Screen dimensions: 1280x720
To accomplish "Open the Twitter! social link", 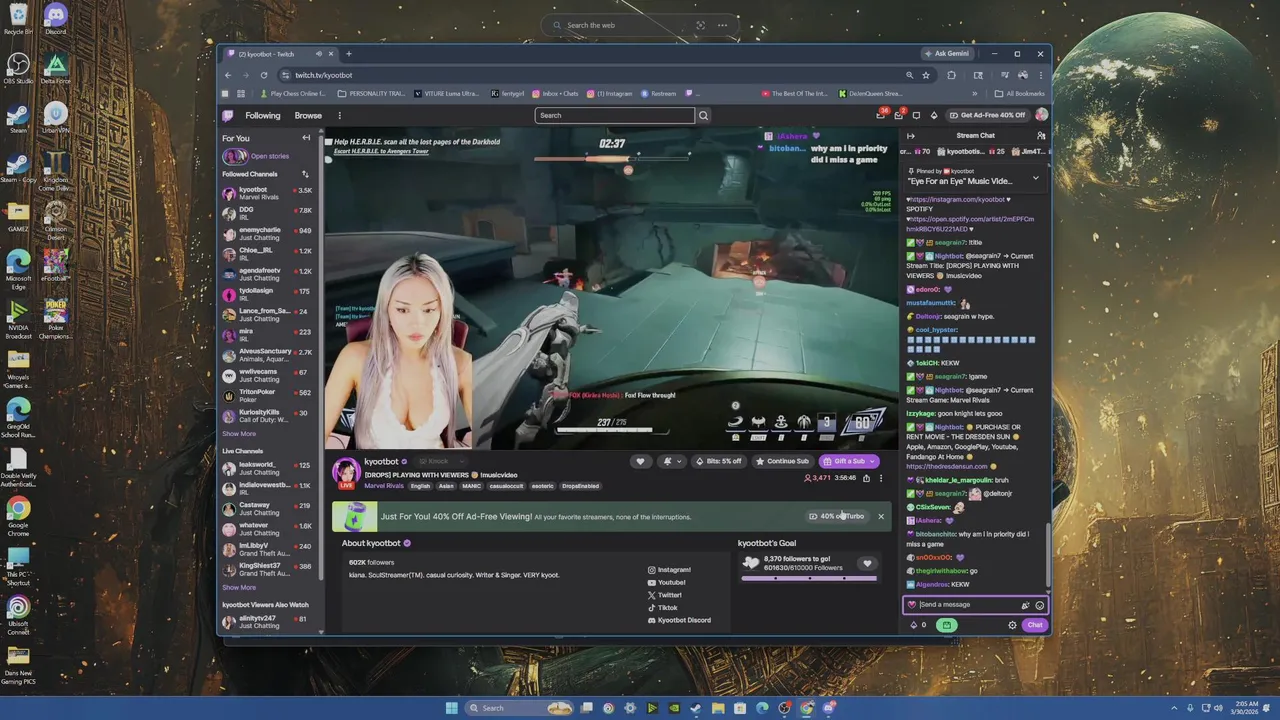I will click(664, 595).
